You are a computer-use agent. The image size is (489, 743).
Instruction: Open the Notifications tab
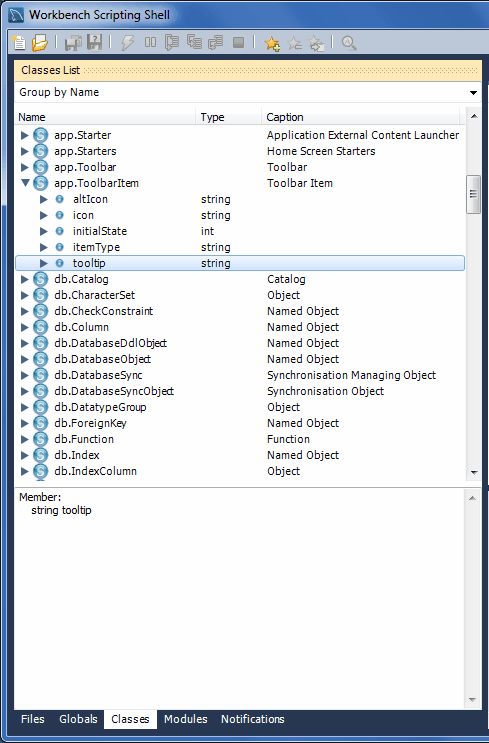tap(253, 719)
